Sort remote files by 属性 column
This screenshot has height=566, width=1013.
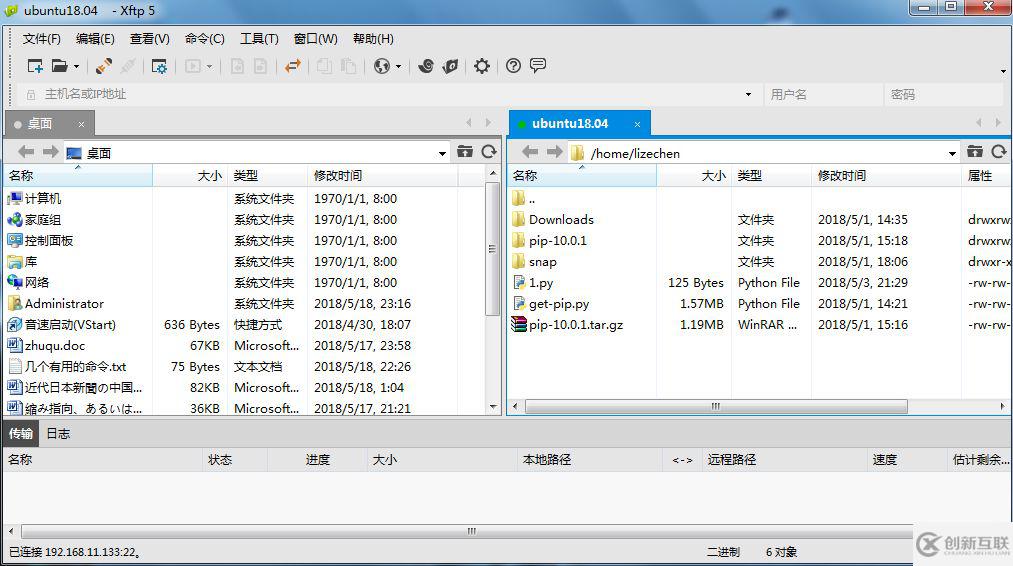tap(985, 176)
